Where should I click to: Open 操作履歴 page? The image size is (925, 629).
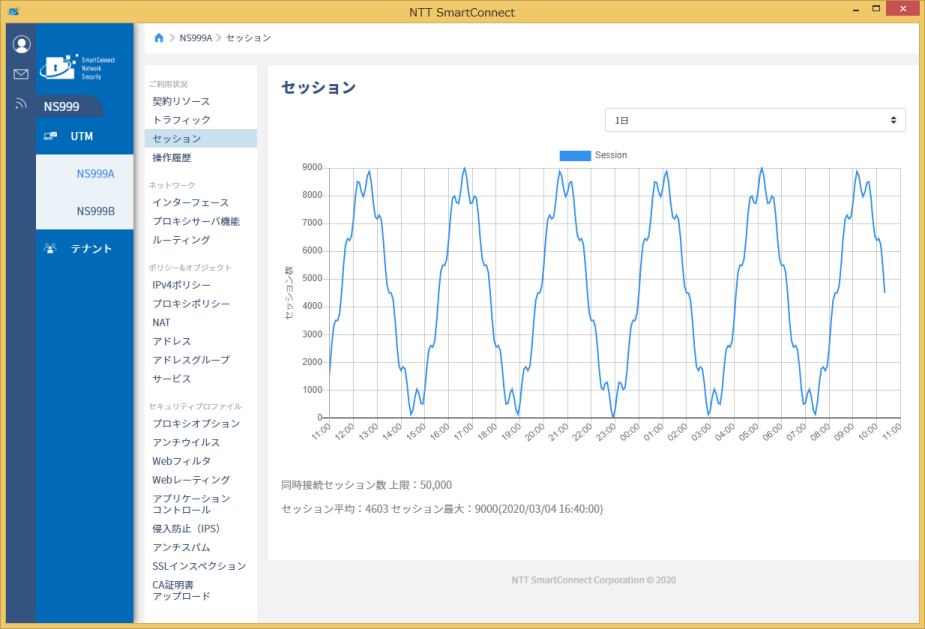(172, 158)
